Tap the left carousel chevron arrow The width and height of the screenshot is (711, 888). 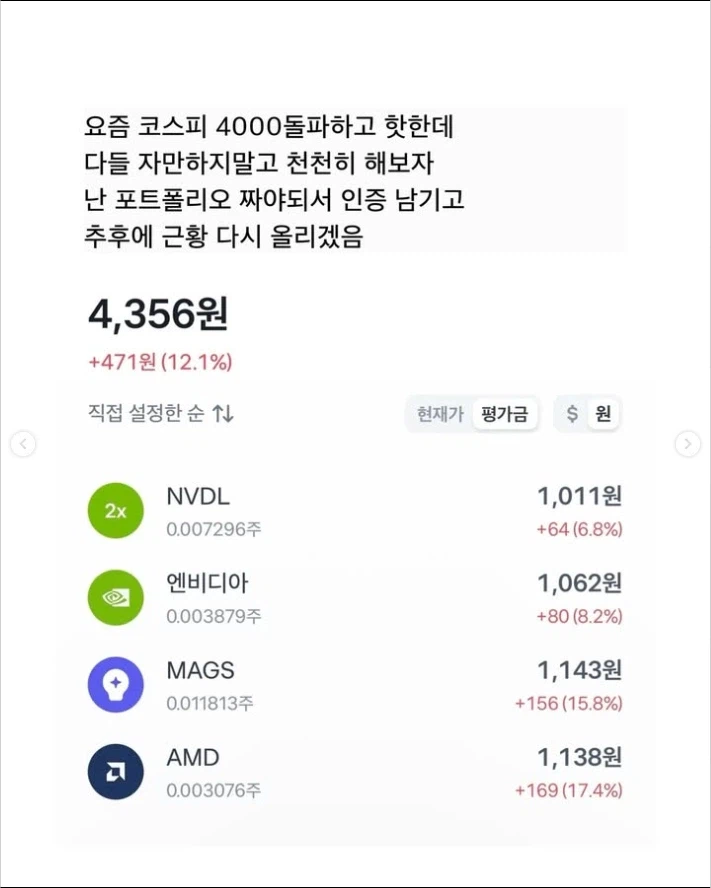tap(22, 442)
